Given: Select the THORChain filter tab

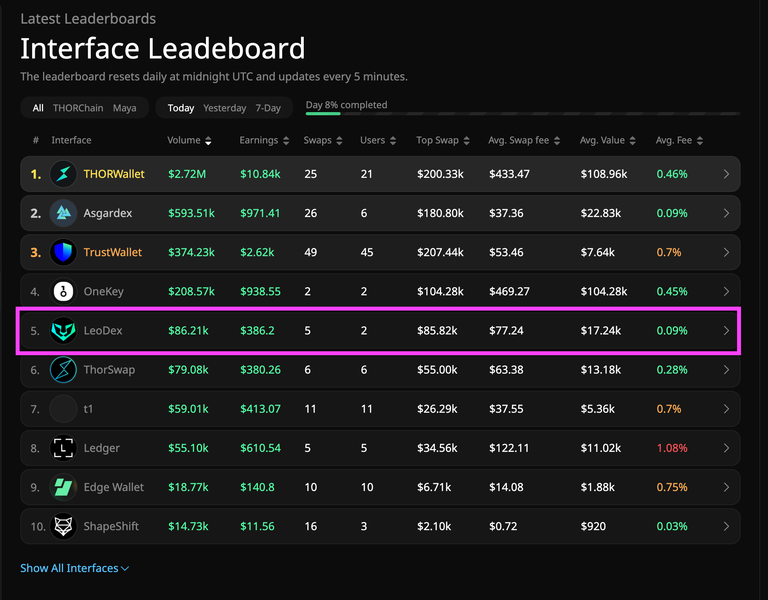Looking at the screenshot, I should (78, 108).
